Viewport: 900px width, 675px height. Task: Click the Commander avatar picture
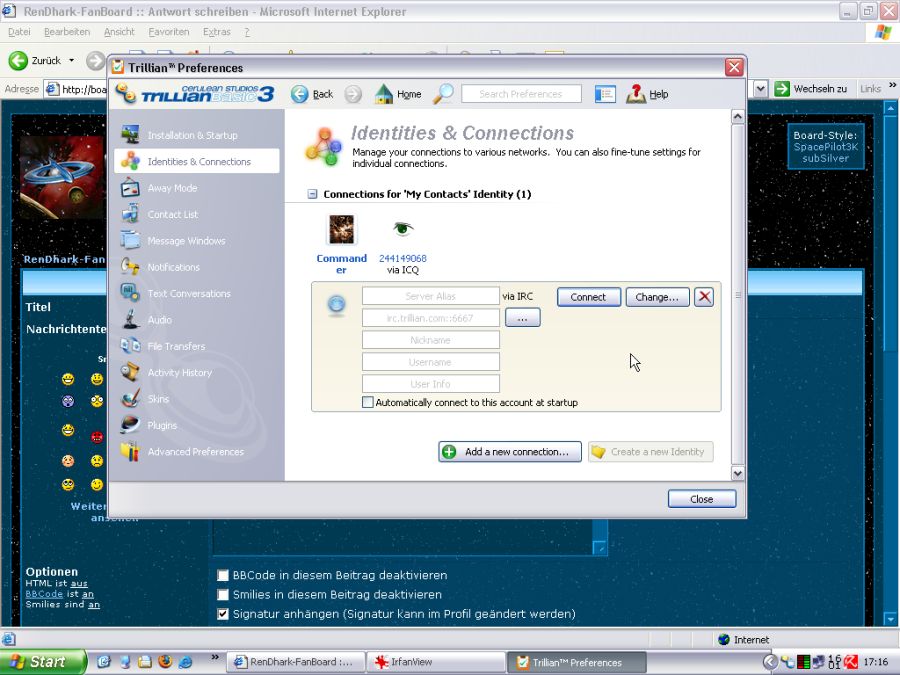[x=342, y=229]
